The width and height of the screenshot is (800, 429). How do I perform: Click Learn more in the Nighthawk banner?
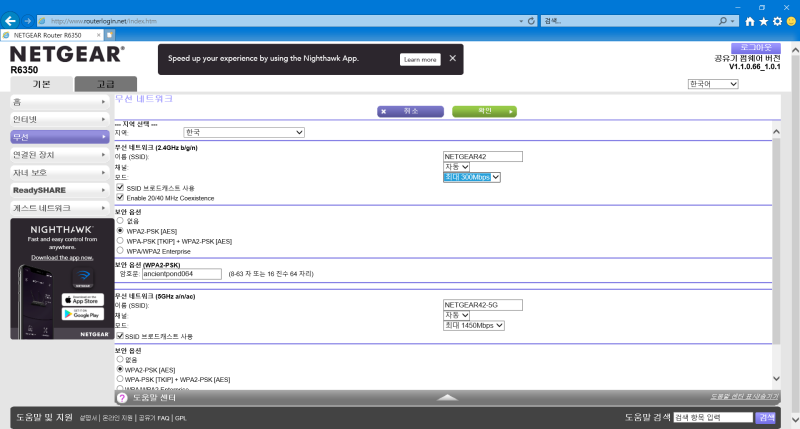coord(420,59)
